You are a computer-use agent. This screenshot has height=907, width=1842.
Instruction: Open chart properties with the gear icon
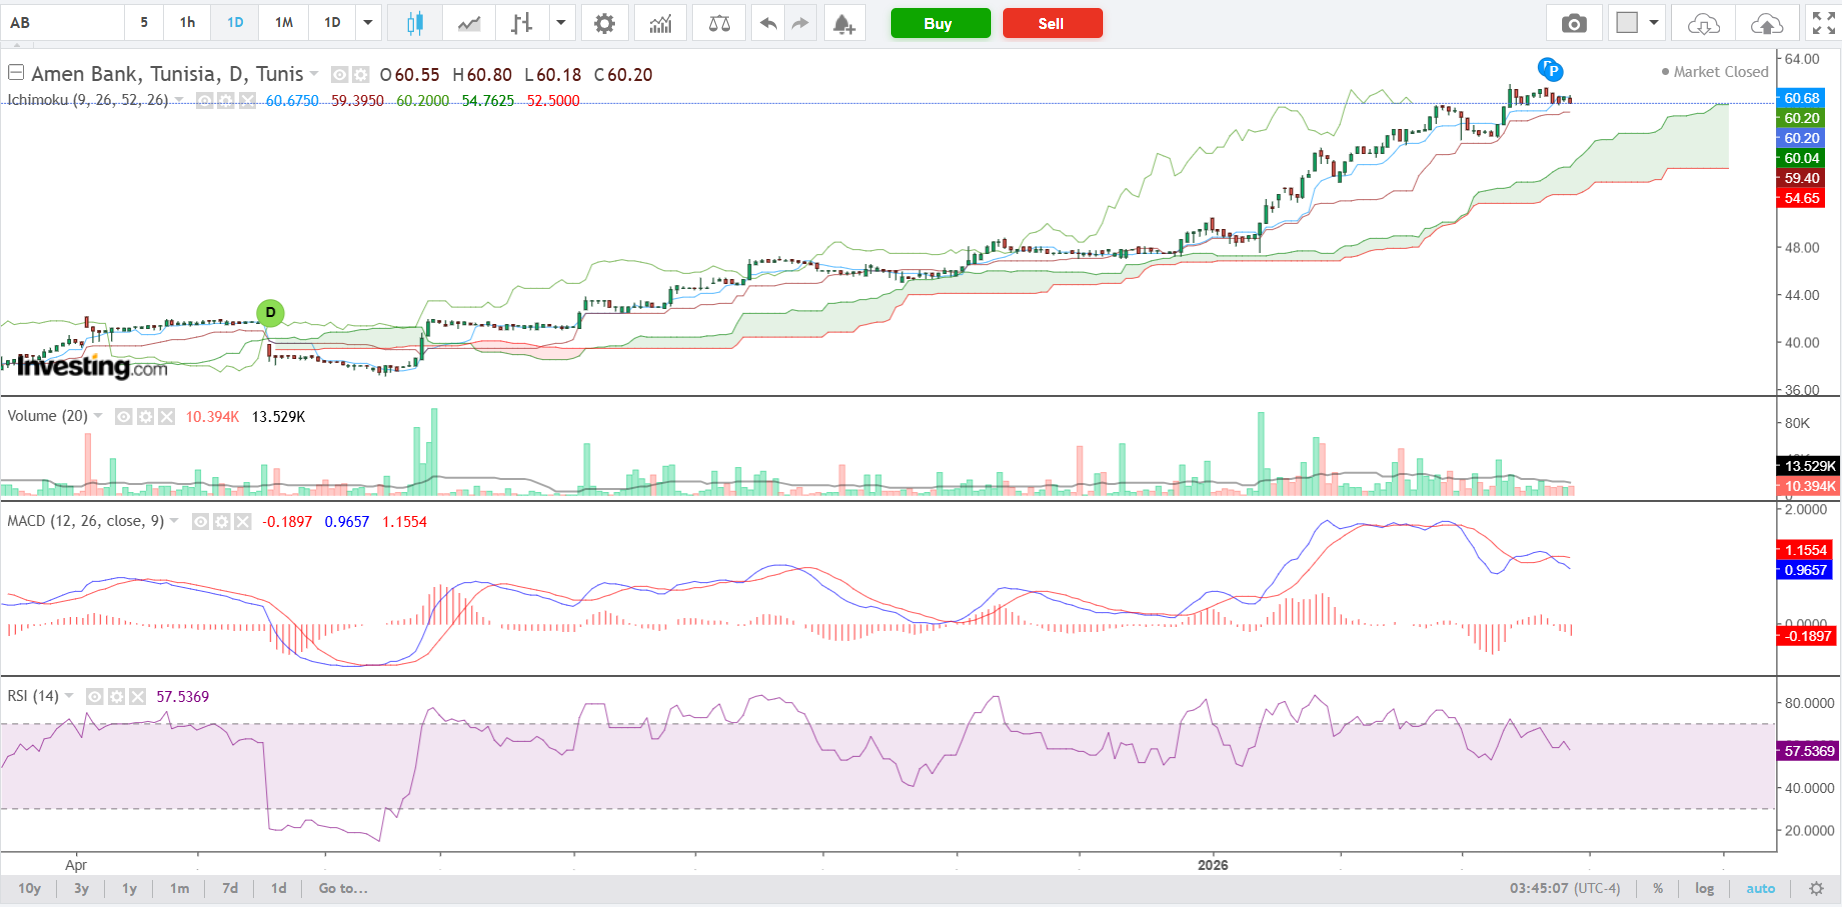point(604,23)
